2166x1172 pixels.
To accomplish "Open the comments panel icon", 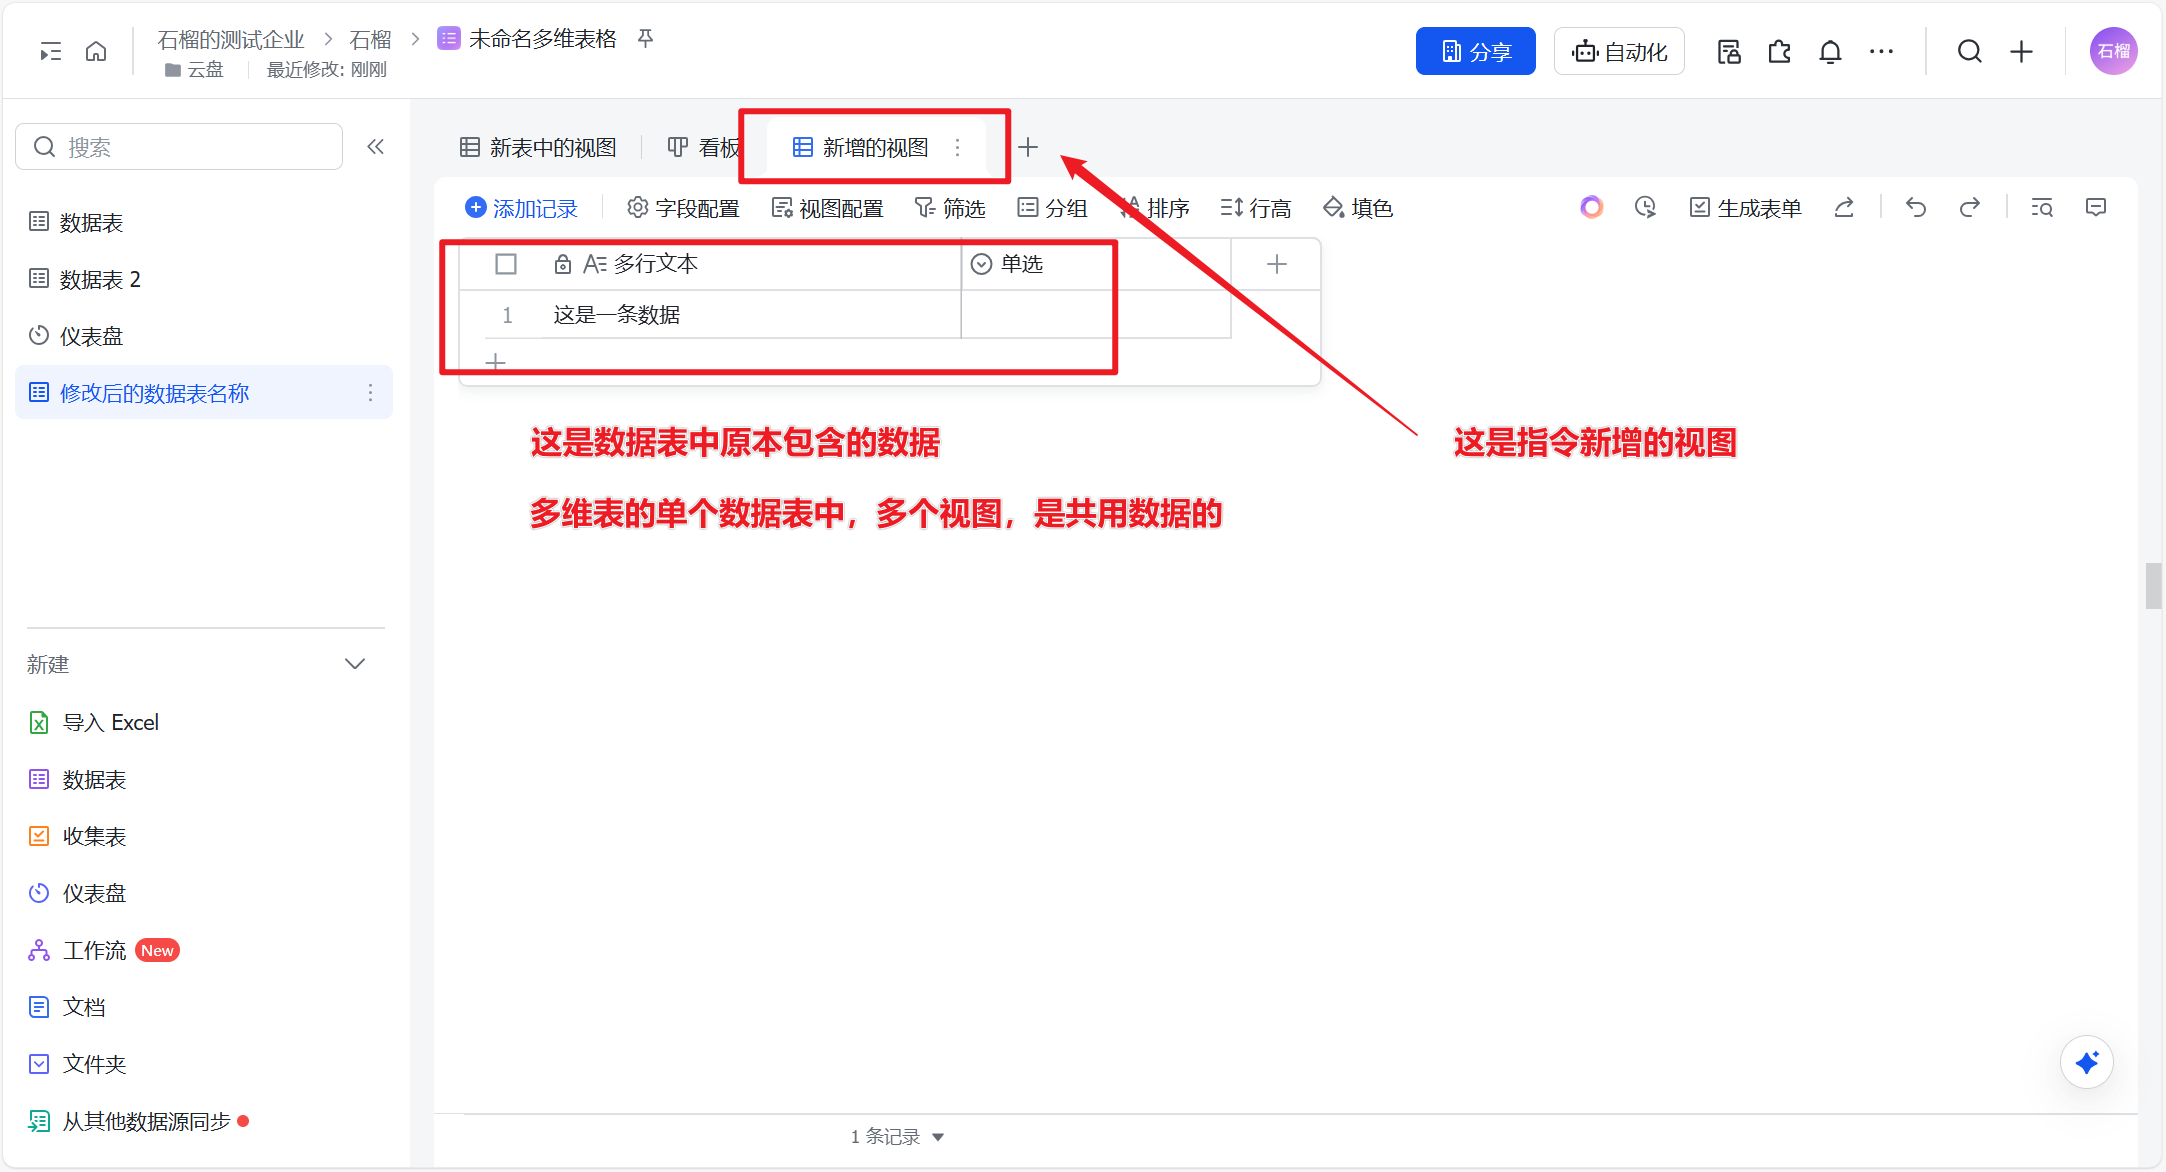I will click(2096, 207).
